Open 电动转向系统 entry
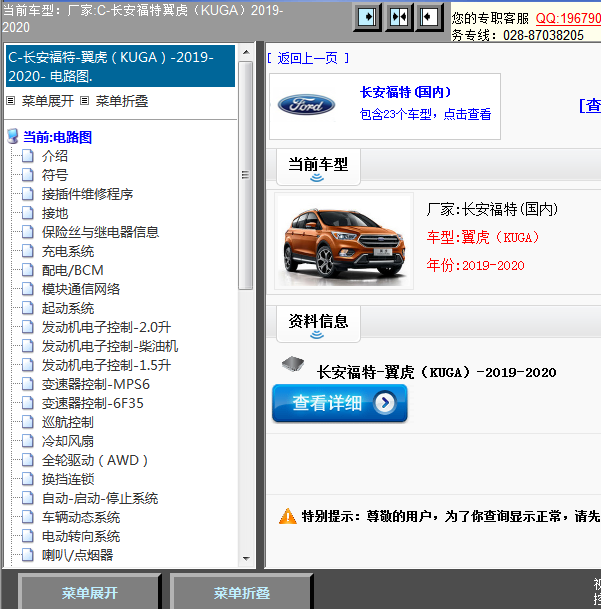This screenshot has height=609, width=601. pyautogui.click(x=81, y=536)
